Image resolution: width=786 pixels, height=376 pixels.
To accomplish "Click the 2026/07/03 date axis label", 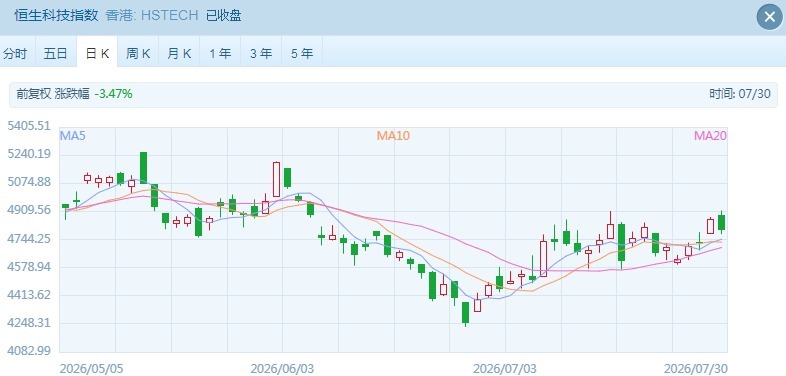I will click(504, 369).
